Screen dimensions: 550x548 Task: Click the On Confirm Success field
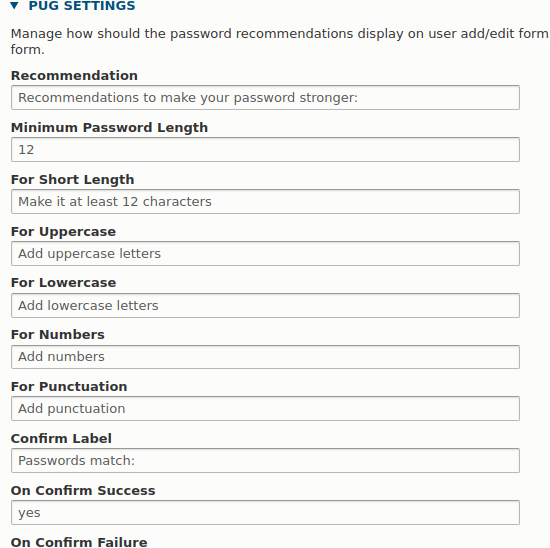tap(265, 513)
